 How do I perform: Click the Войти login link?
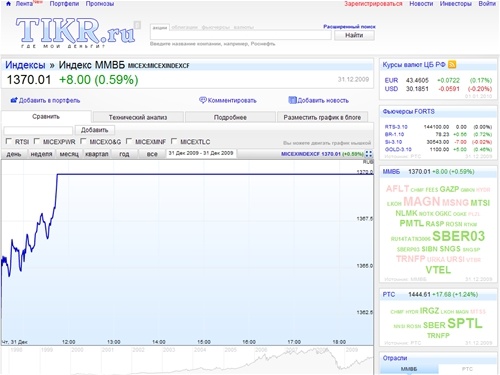(487, 4)
